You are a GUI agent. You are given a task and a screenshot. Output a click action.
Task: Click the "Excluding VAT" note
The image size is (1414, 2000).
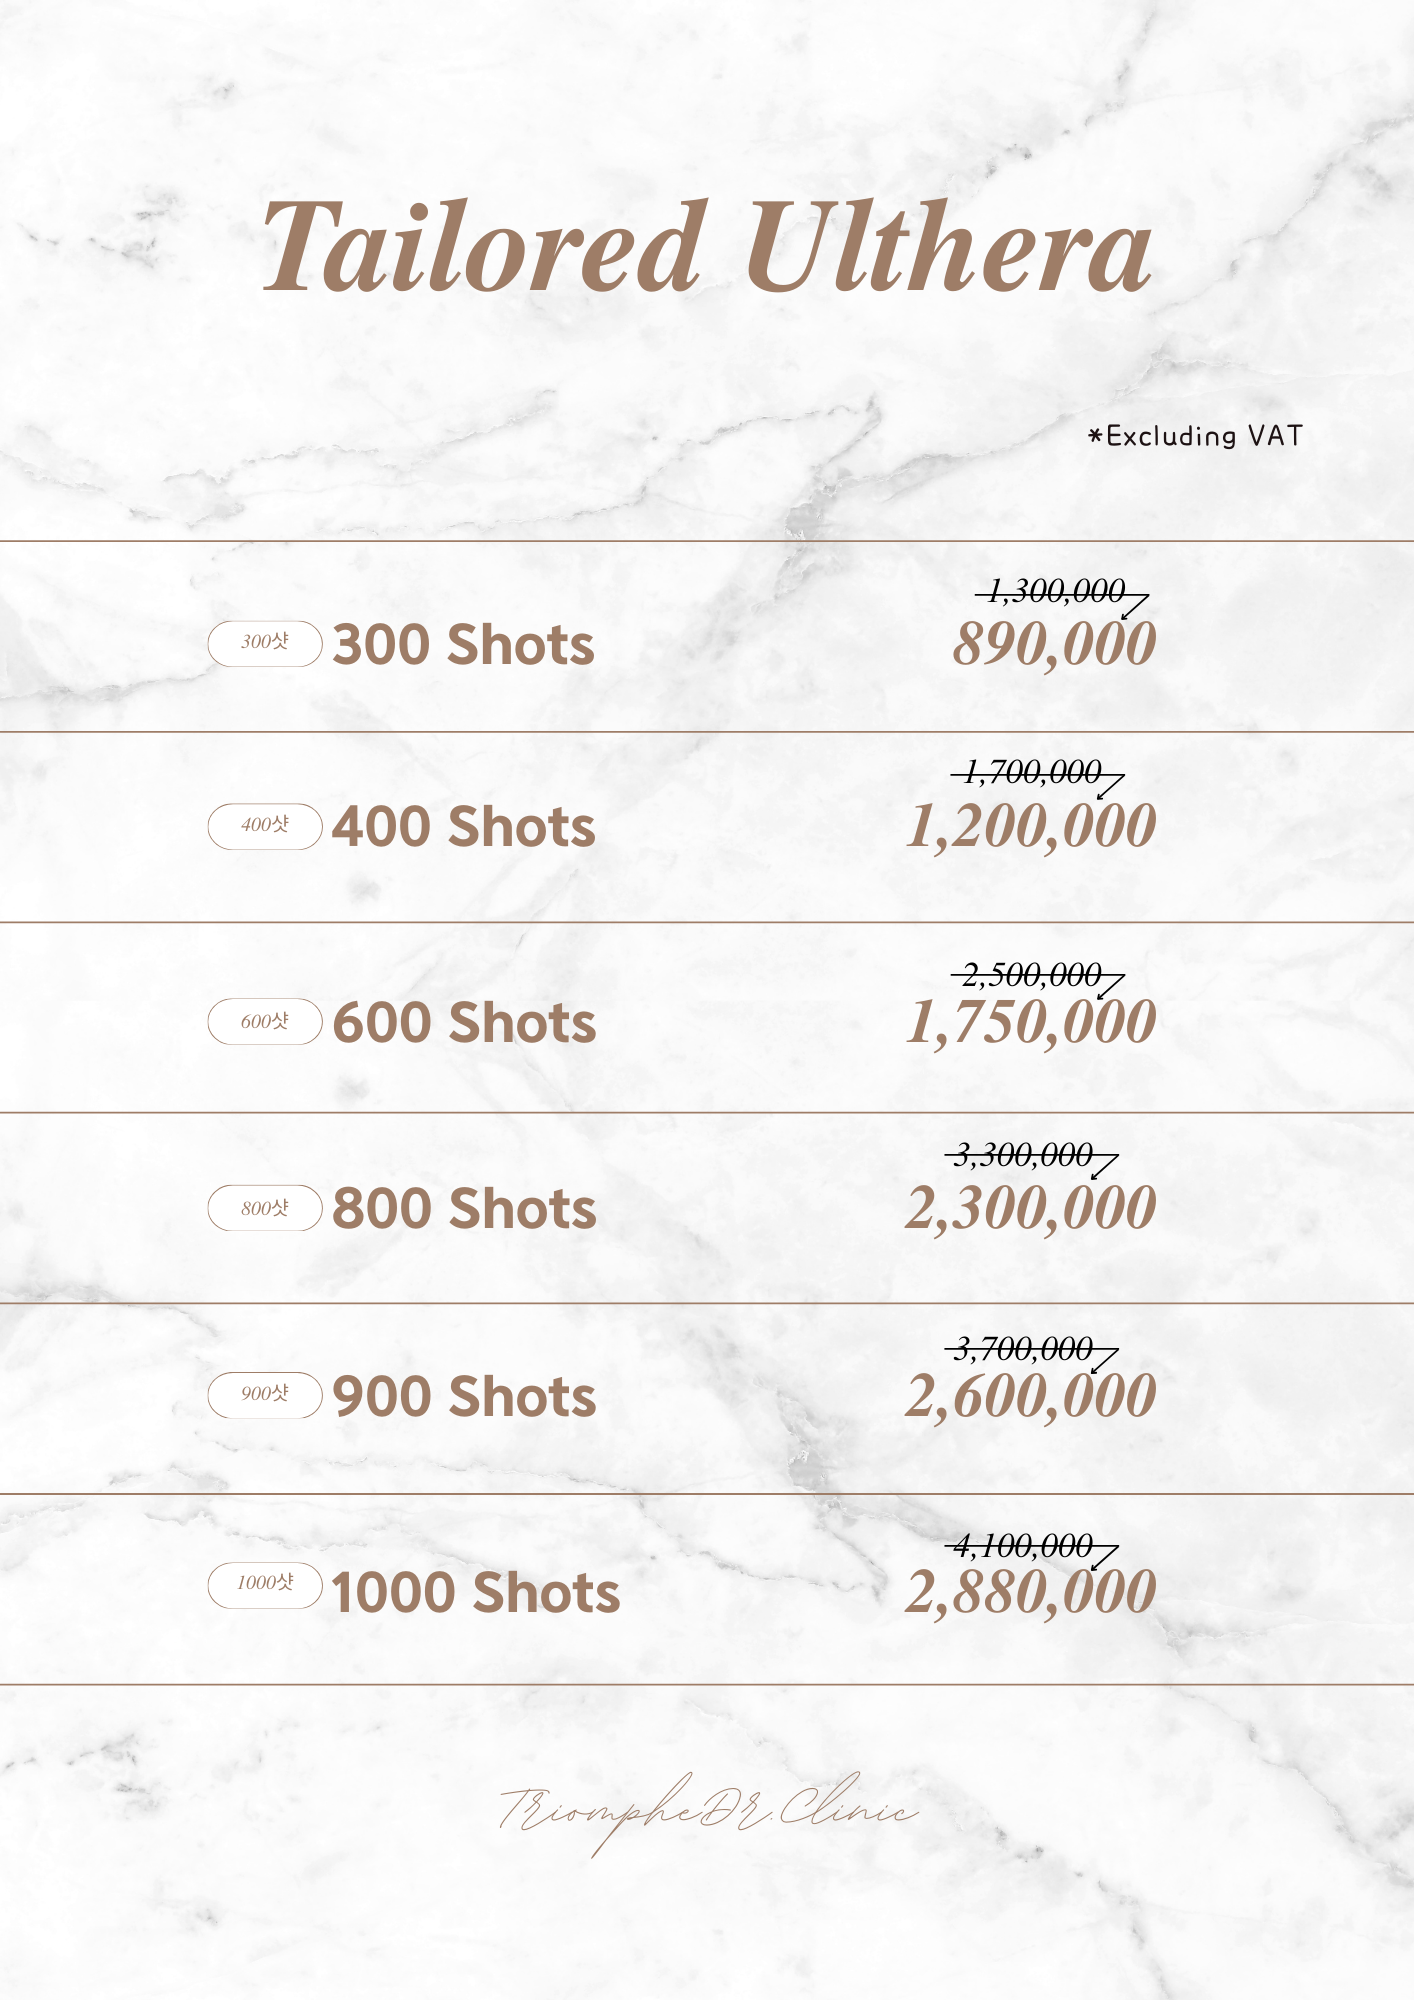point(1196,436)
